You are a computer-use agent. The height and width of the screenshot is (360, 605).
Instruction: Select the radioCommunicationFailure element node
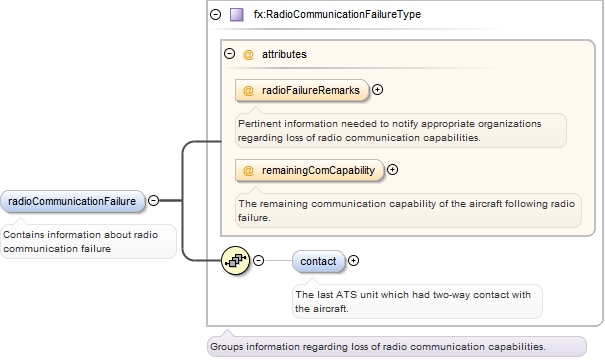pos(73,201)
